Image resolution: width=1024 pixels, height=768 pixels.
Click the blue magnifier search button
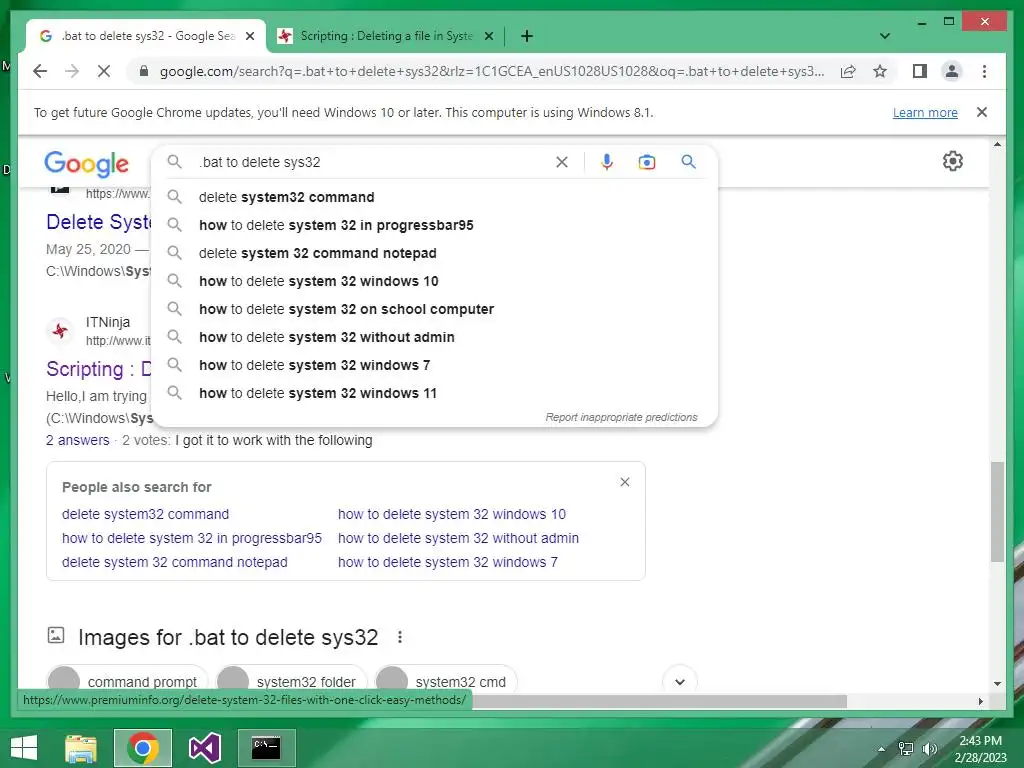(x=688, y=161)
